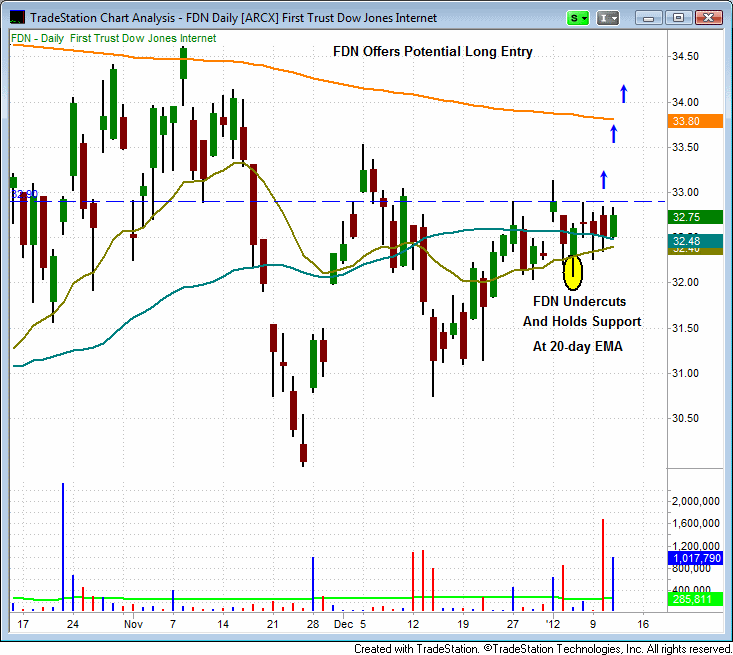Maximize the chart analysis window

click(678, 18)
